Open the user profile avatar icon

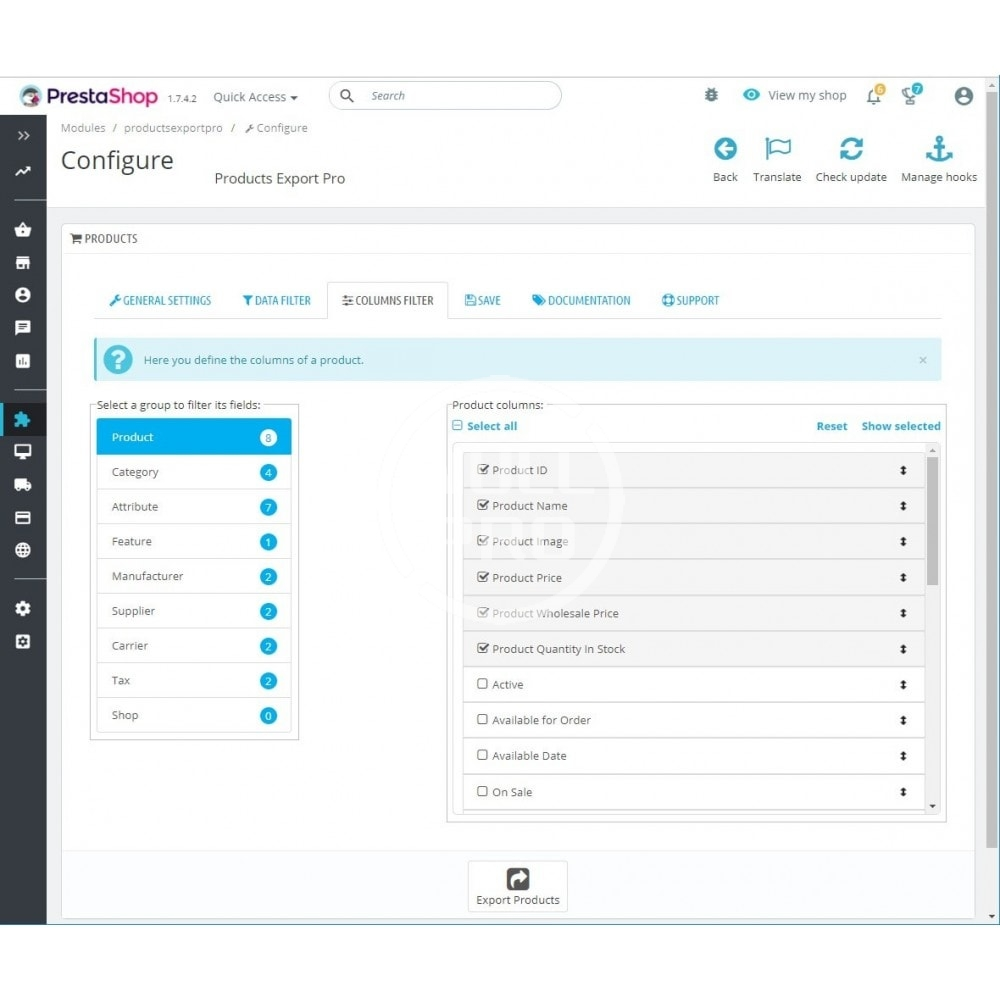pos(963,96)
